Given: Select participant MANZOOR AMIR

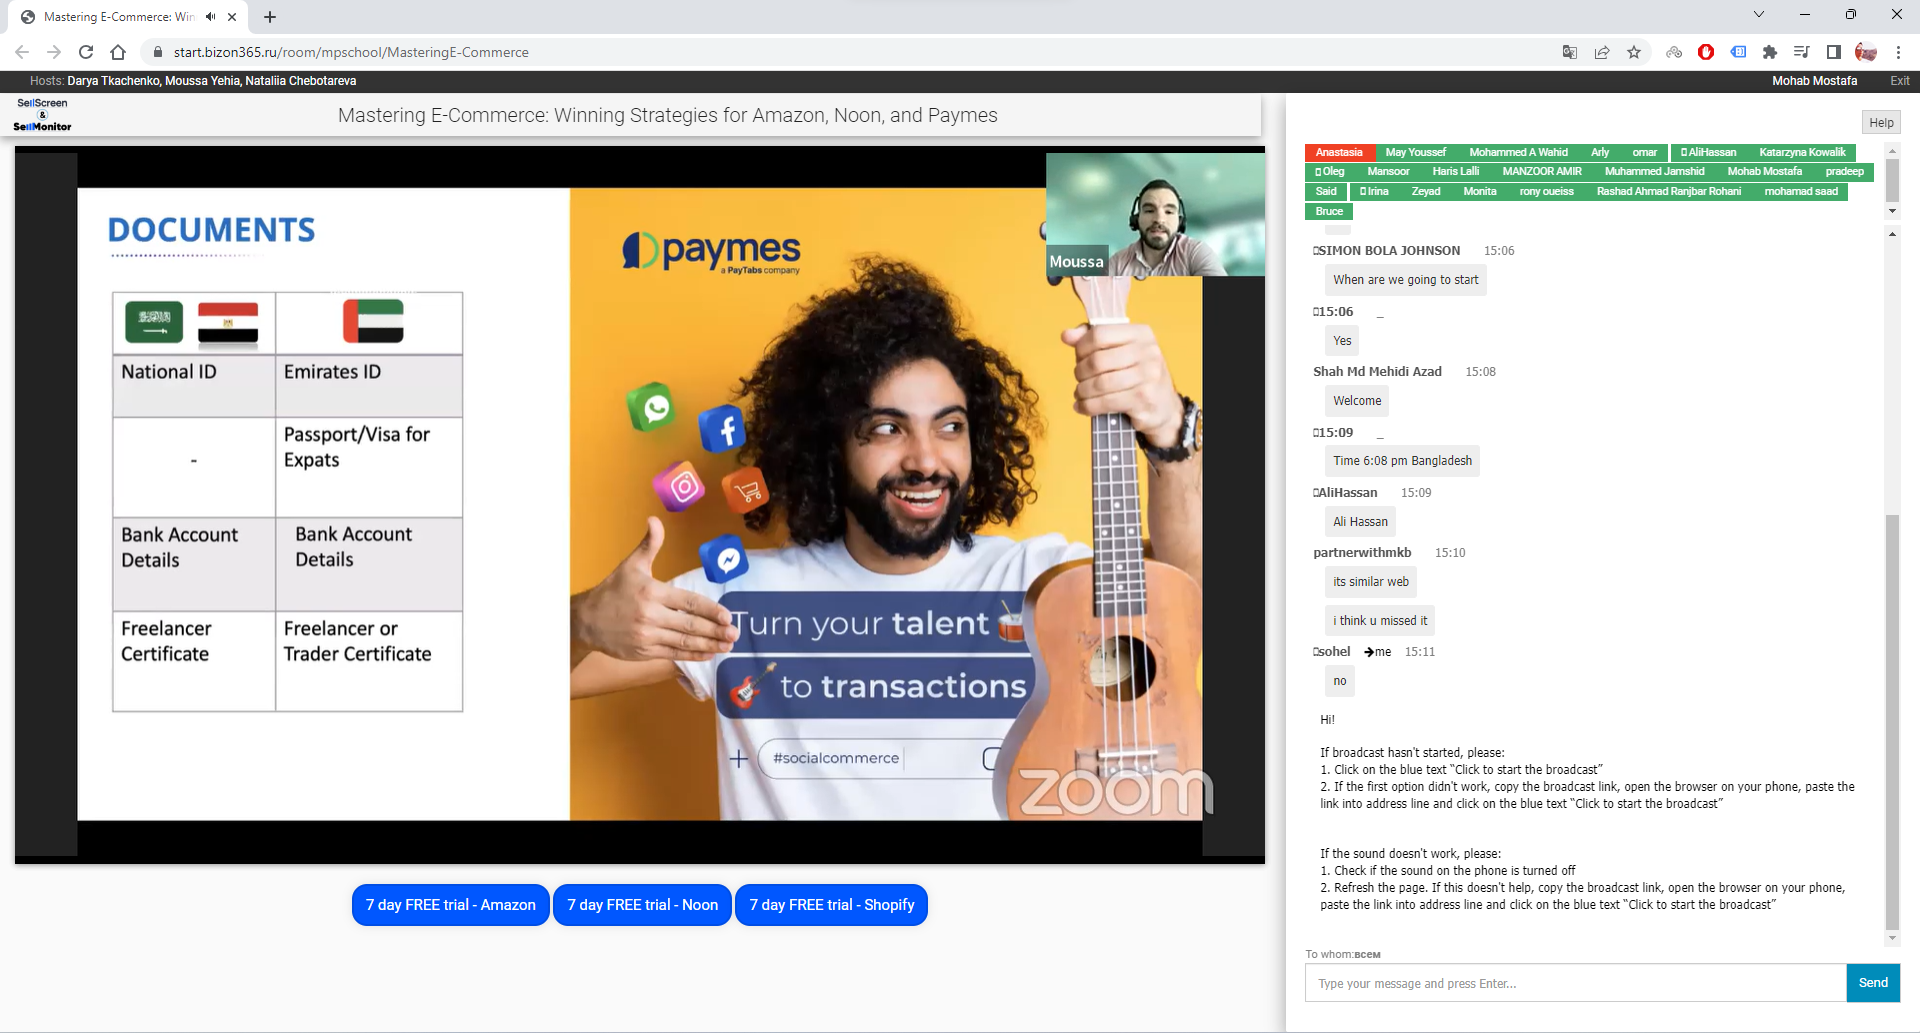Looking at the screenshot, I should point(1542,172).
